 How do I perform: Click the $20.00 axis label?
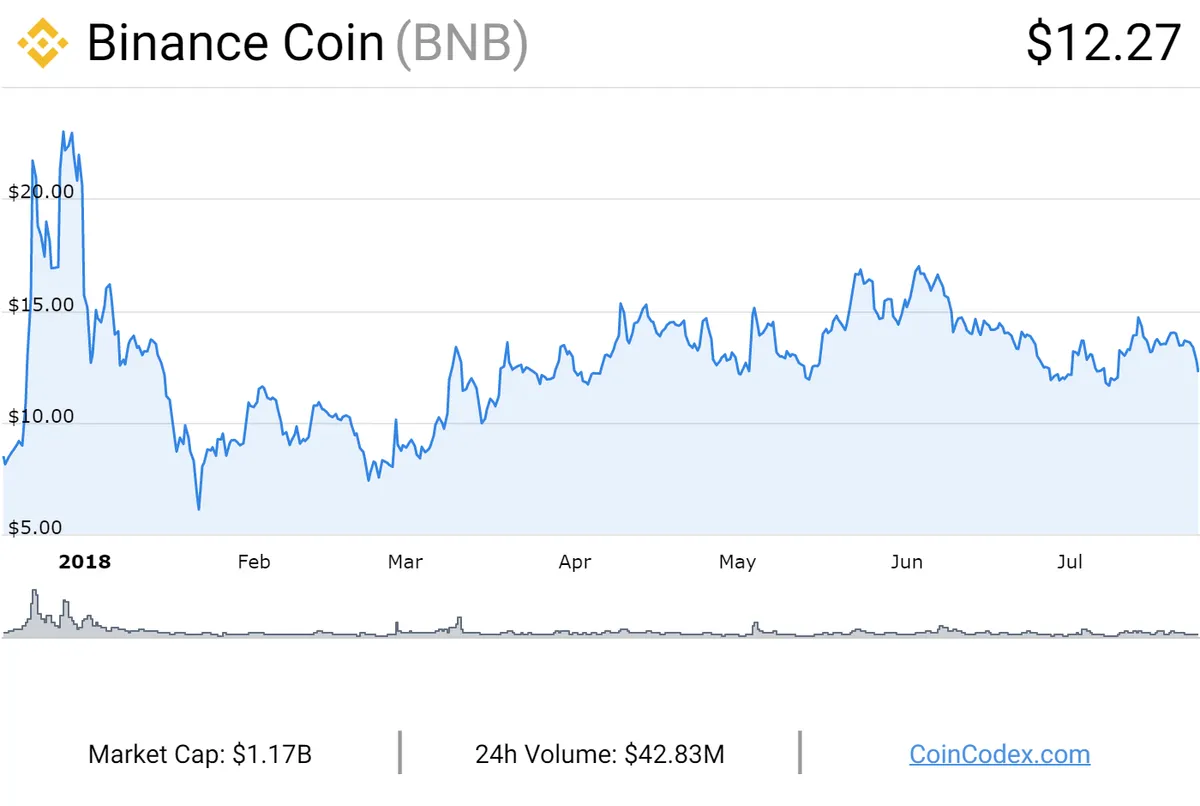[41, 191]
